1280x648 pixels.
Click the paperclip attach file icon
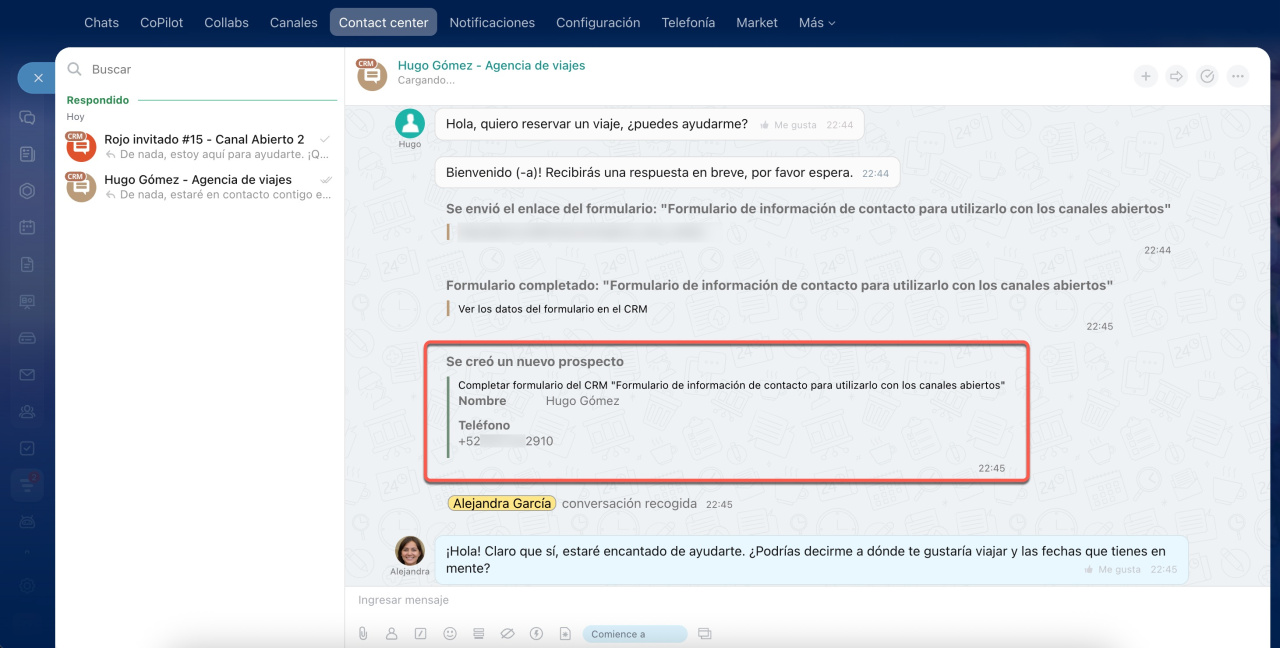click(363, 633)
